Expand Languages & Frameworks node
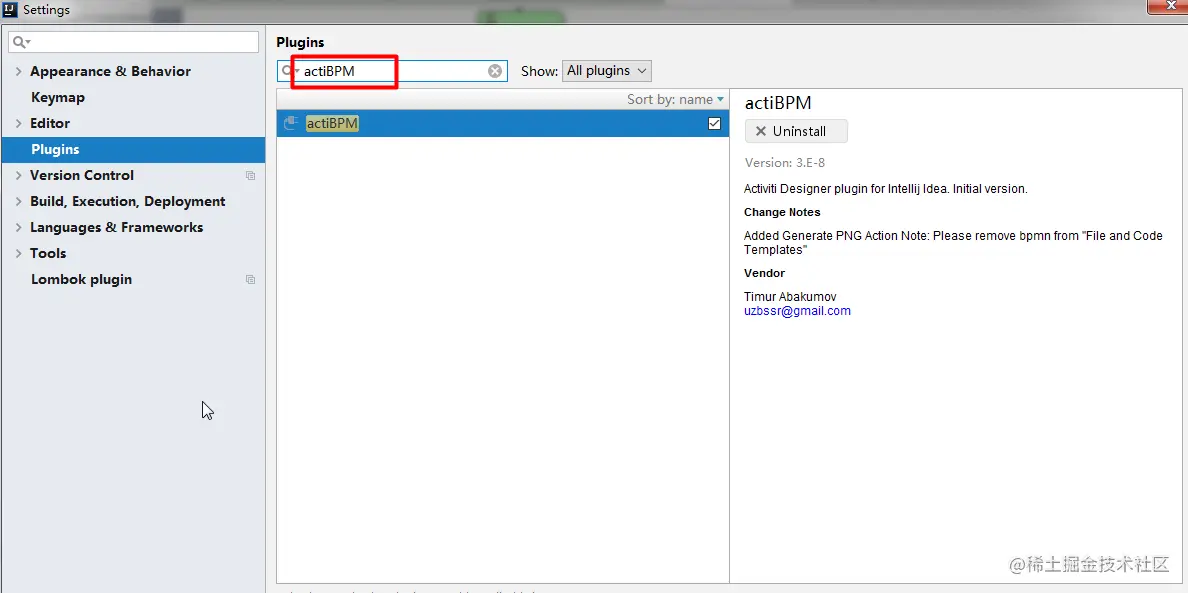This screenshot has height=593, width=1188. click(x=18, y=227)
